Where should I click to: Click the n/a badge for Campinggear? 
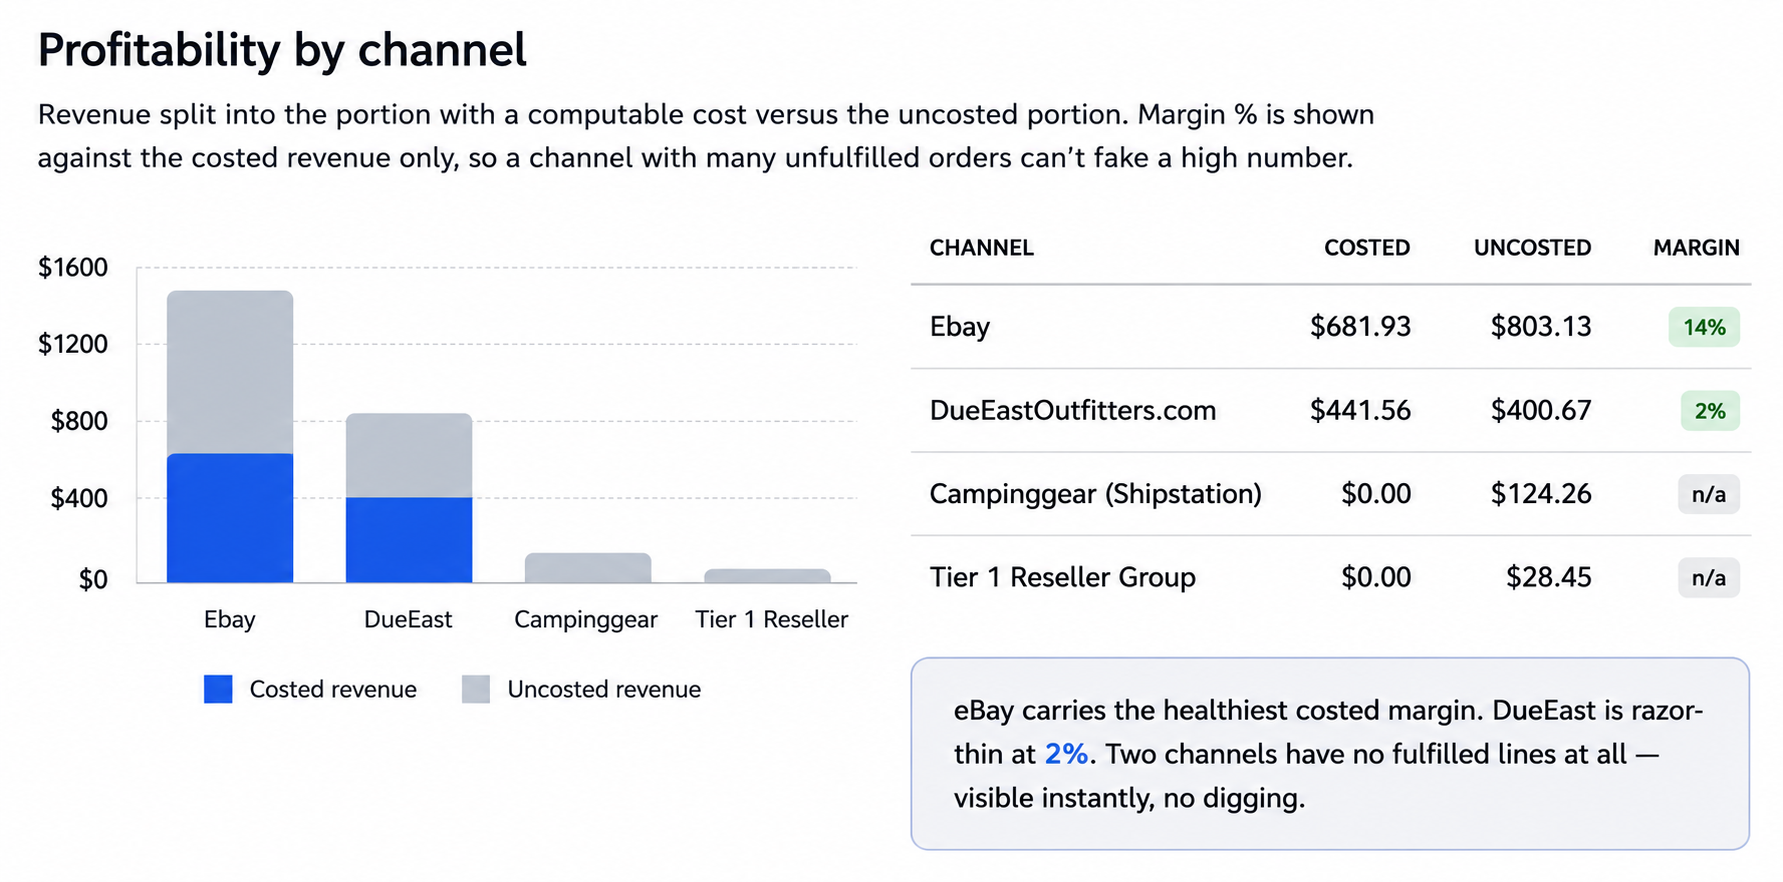click(x=1709, y=494)
